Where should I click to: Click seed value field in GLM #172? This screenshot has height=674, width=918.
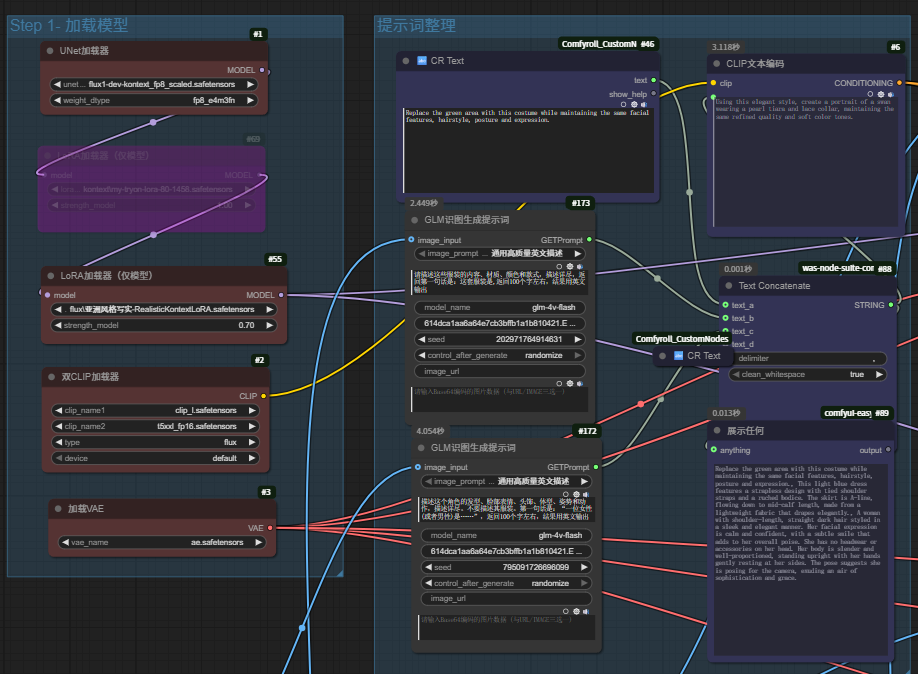(x=506, y=567)
